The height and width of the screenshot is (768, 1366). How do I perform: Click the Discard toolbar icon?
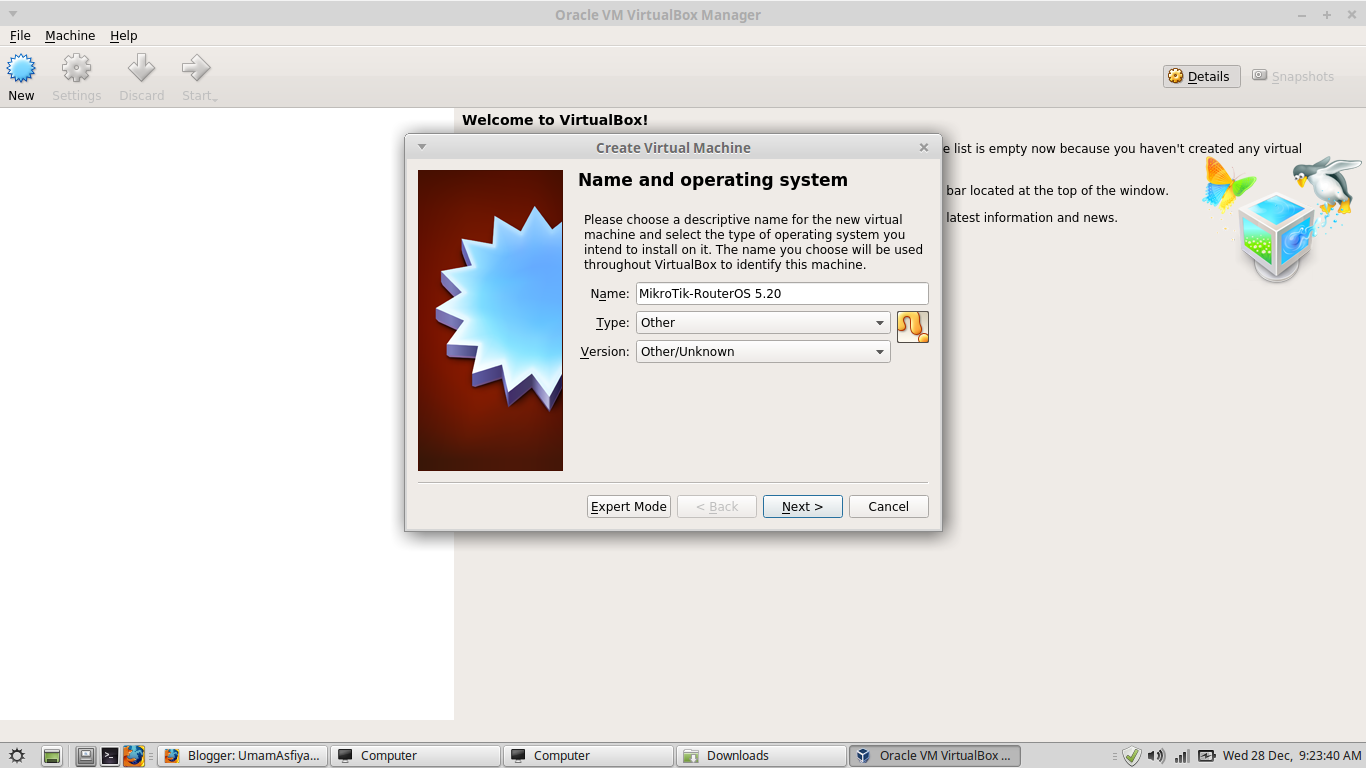tap(141, 69)
